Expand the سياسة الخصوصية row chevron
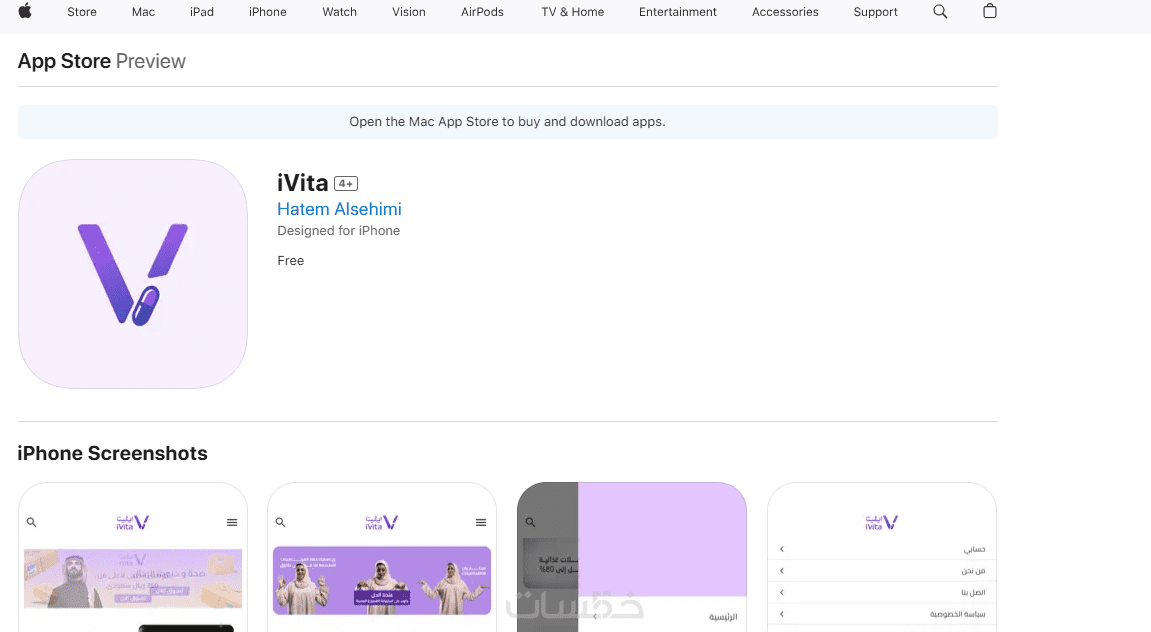The width and height of the screenshot is (1151, 632). click(782, 614)
